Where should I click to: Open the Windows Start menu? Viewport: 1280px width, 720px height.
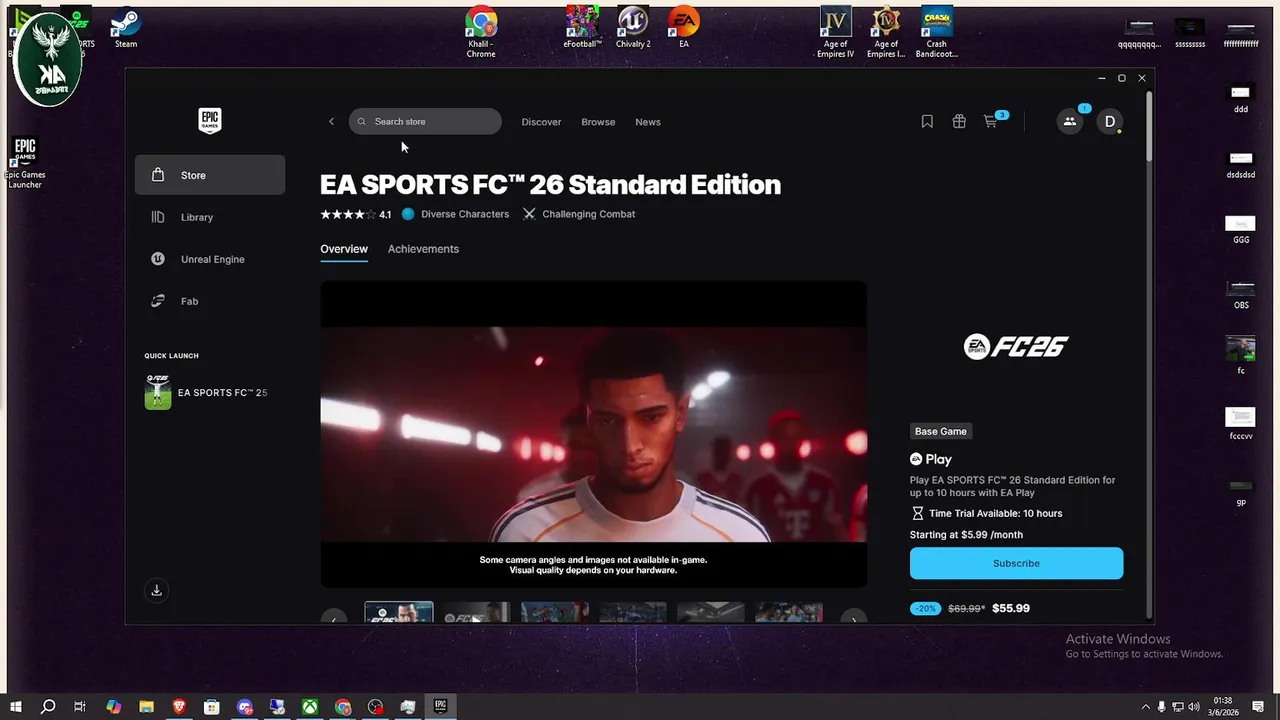tap(15, 707)
